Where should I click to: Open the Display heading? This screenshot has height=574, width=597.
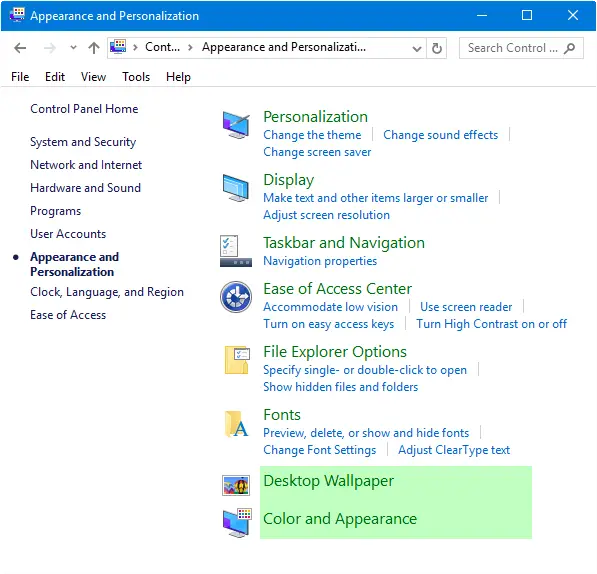pos(289,180)
